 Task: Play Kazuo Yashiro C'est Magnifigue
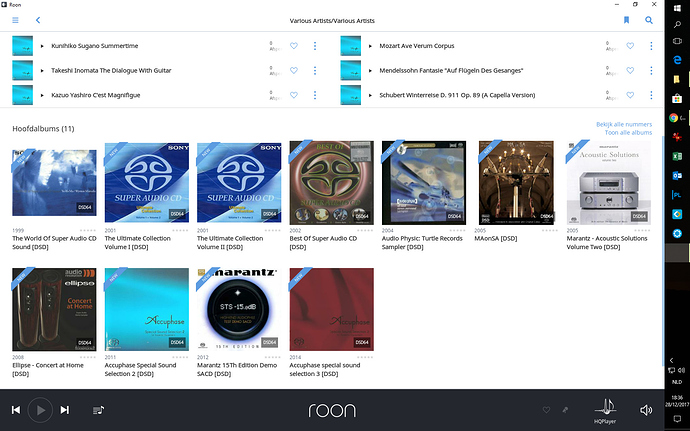coord(42,95)
